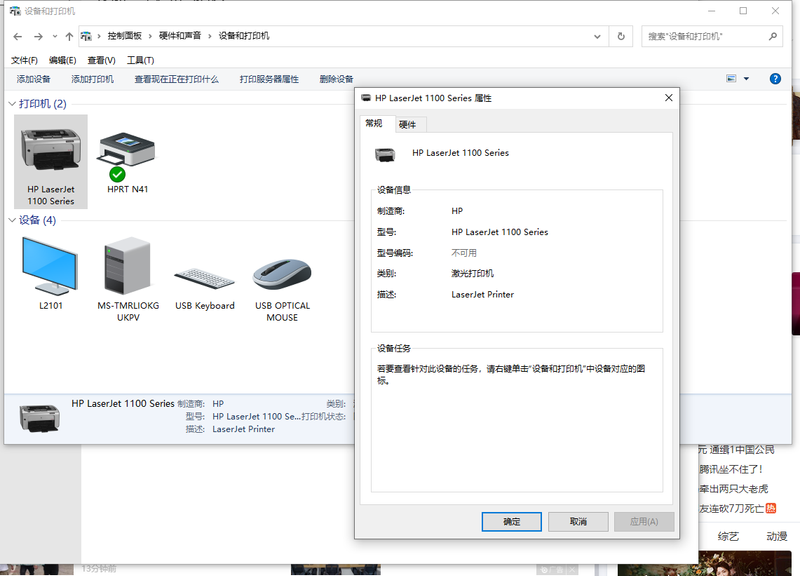Refresh the Devices and Printers view
Screen dimensions: 800x576
tap(621, 36)
